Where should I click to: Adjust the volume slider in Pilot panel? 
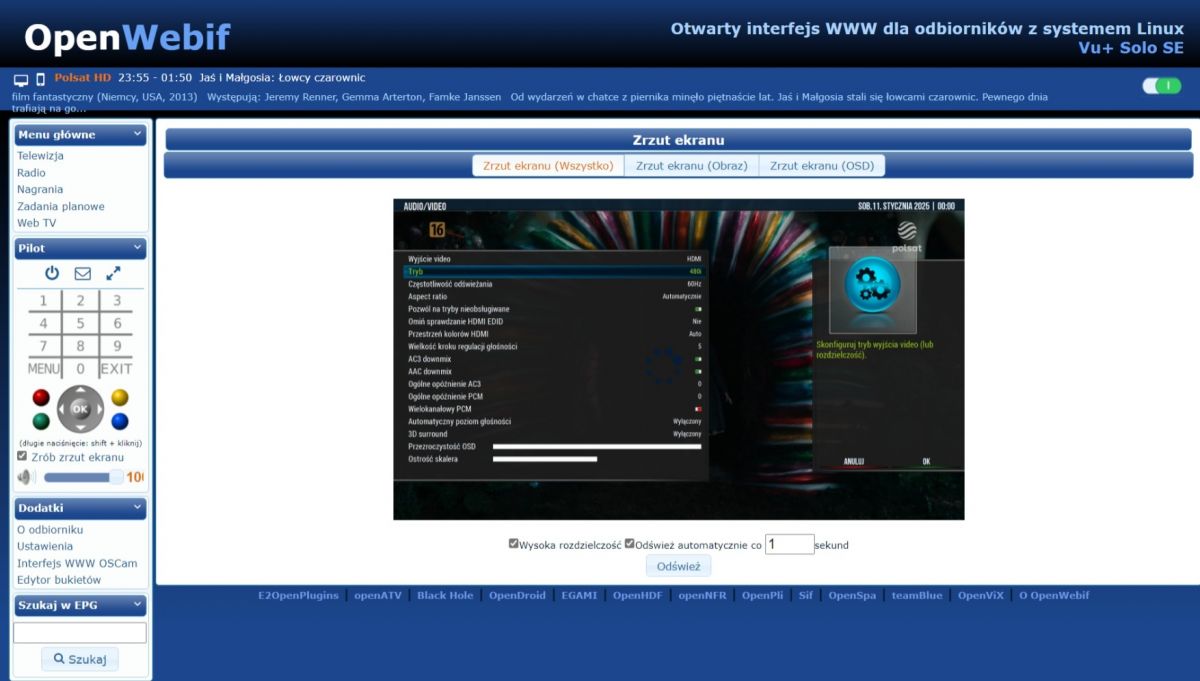pyautogui.click(x=84, y=477)
